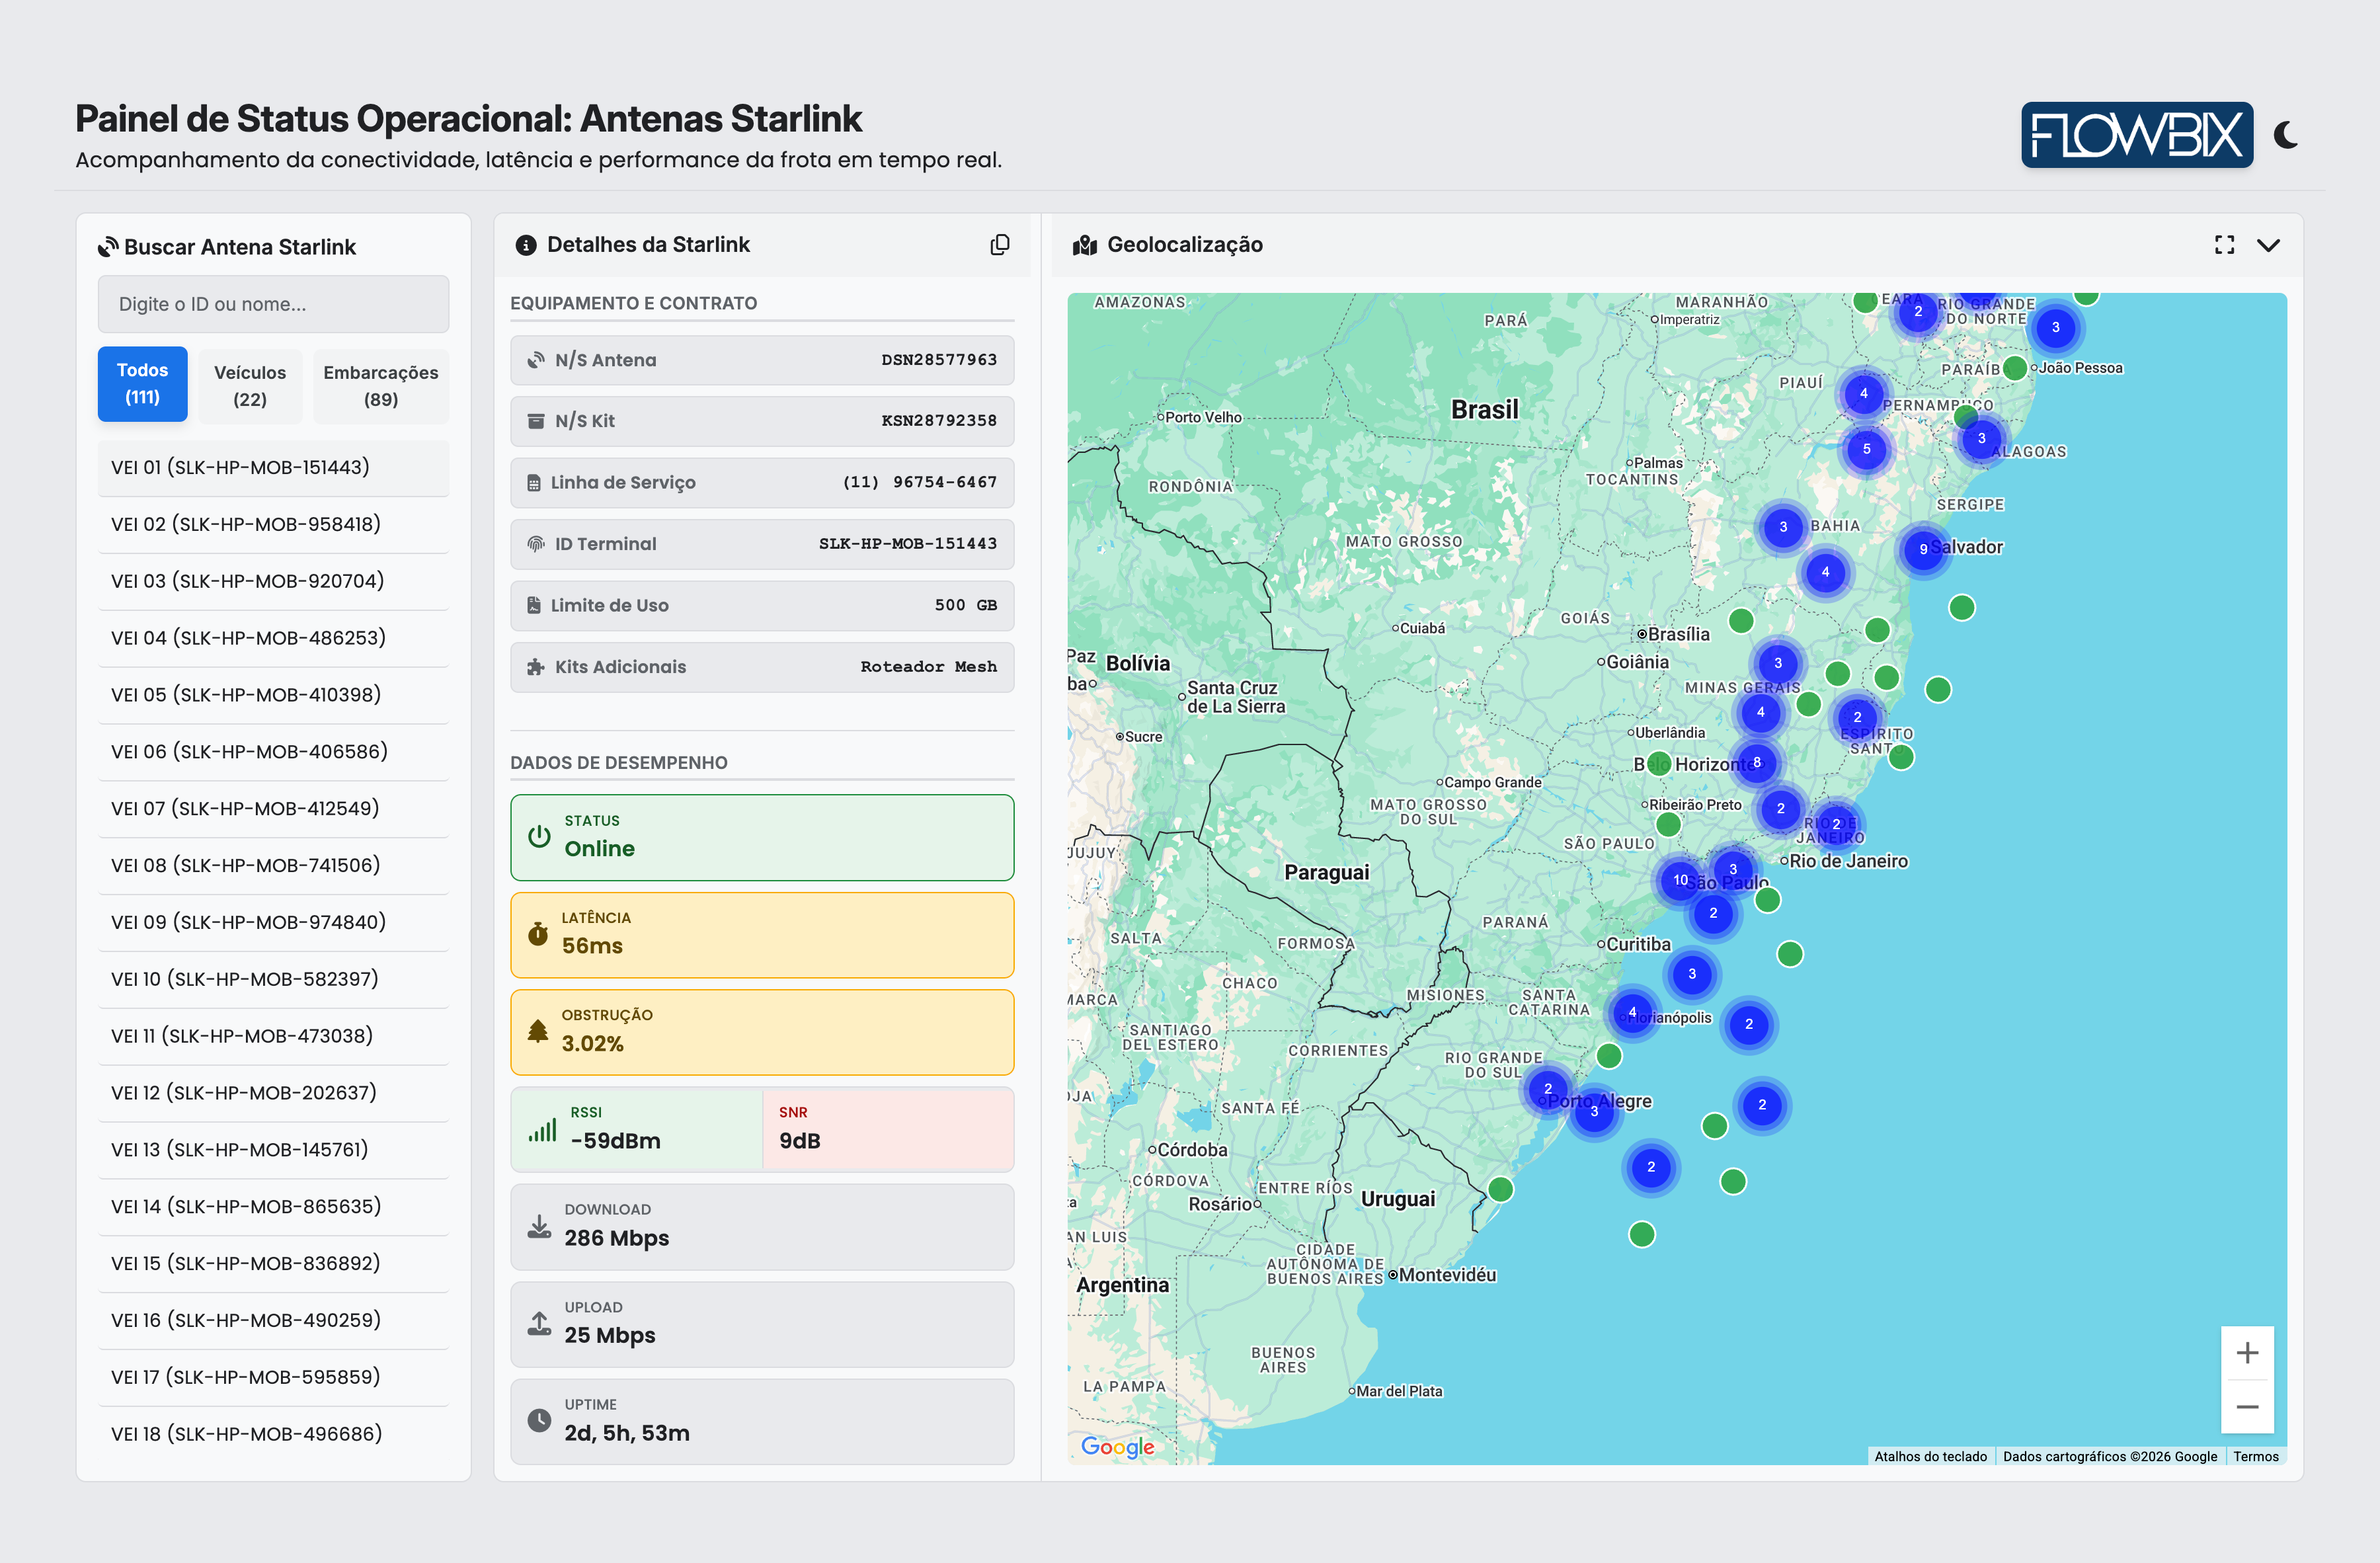
Task: Click the Upload arrow icon
Action: pos(540,1324)
